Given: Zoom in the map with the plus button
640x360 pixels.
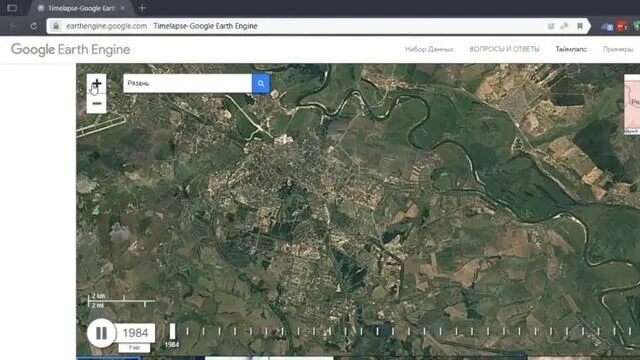Looking at the screenshot, I should [x=97, y=84].
